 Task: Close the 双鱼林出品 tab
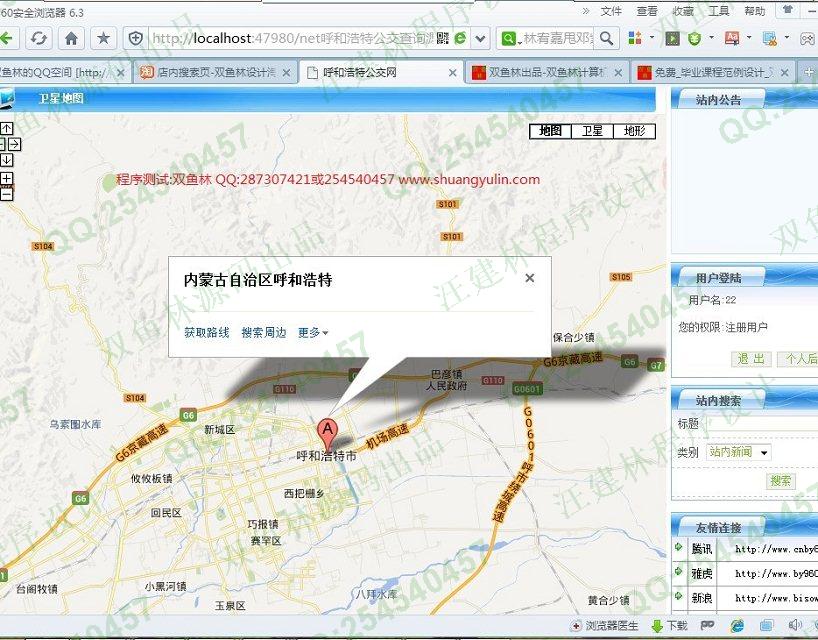[x=618, y=73]
